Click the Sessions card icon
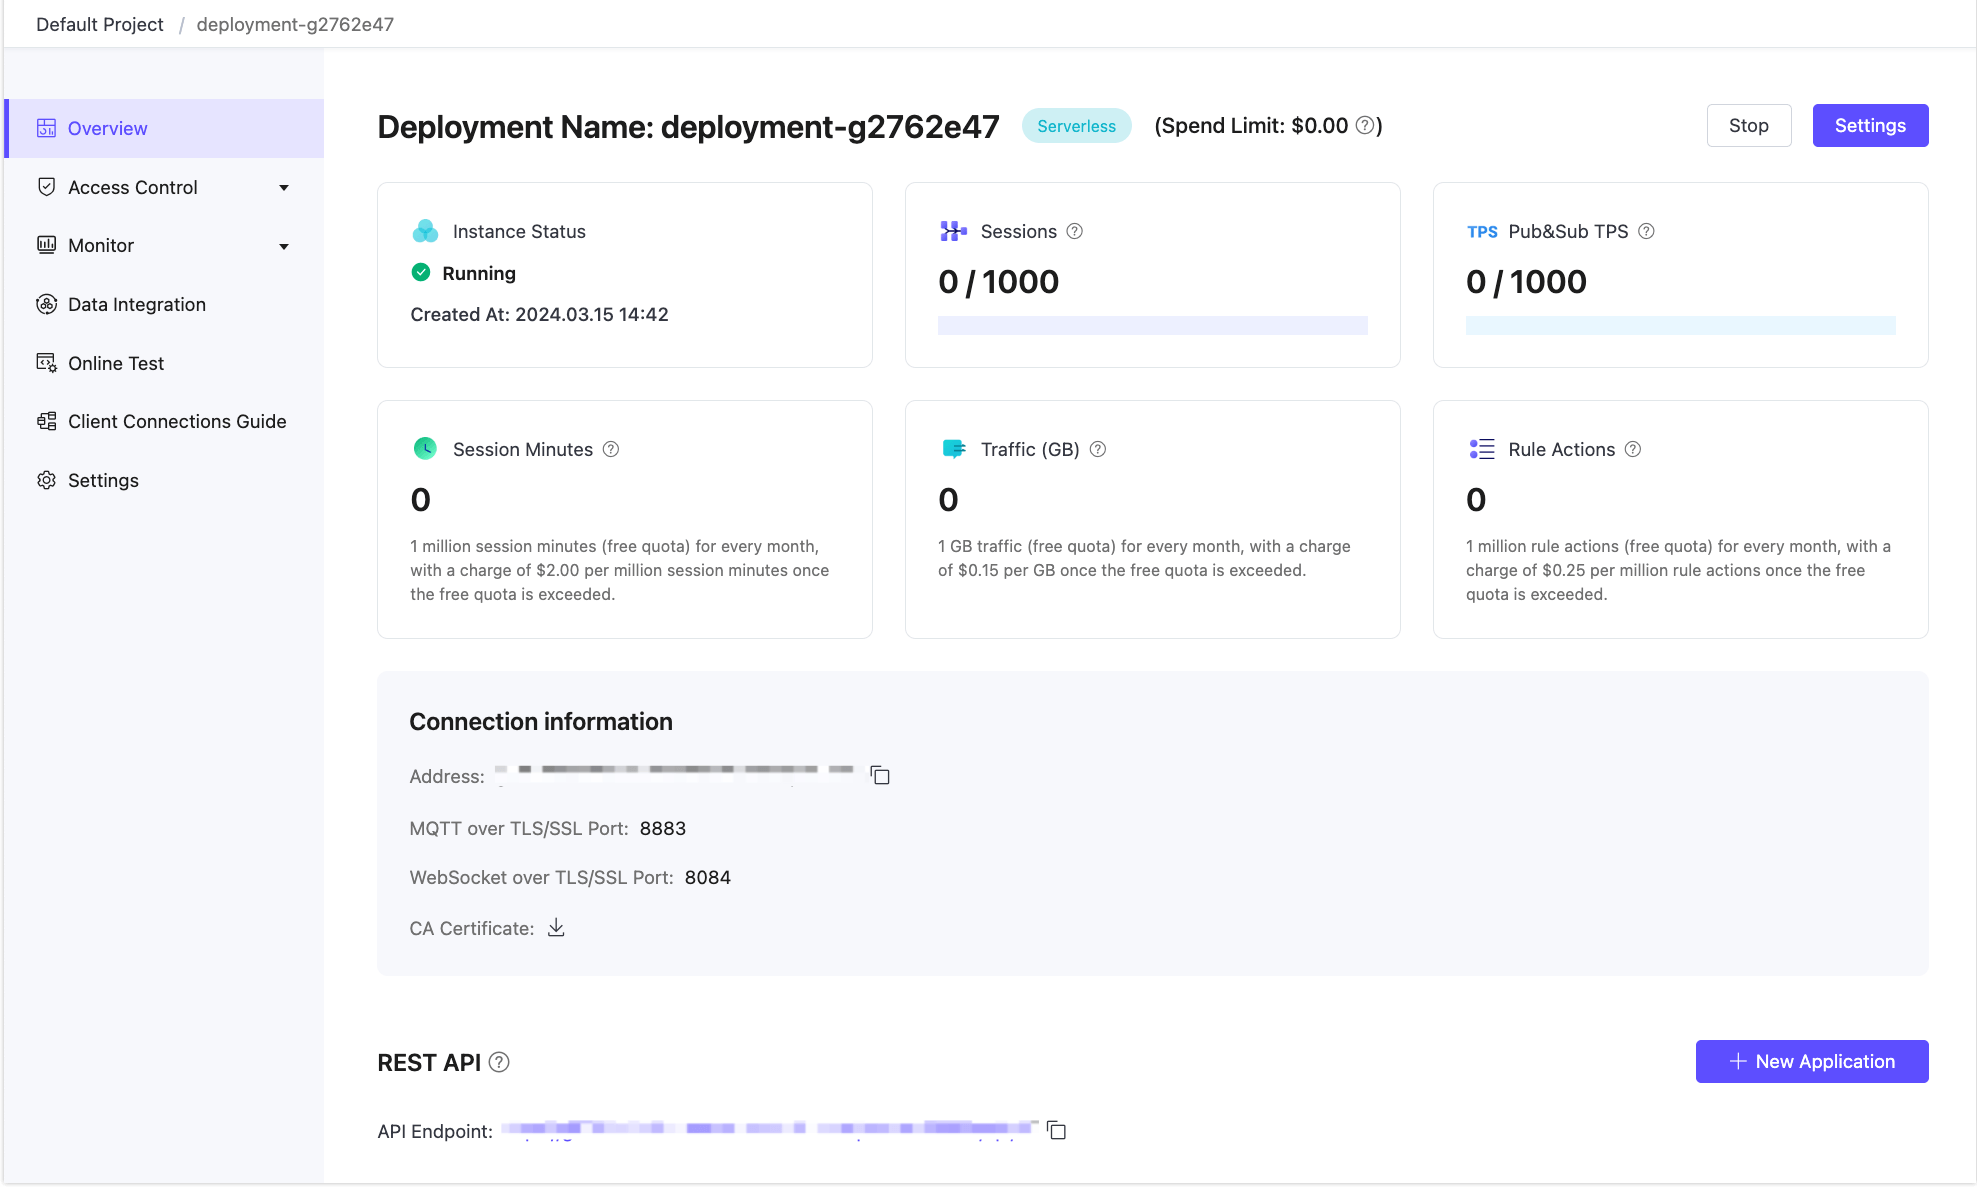 [953, 231]
